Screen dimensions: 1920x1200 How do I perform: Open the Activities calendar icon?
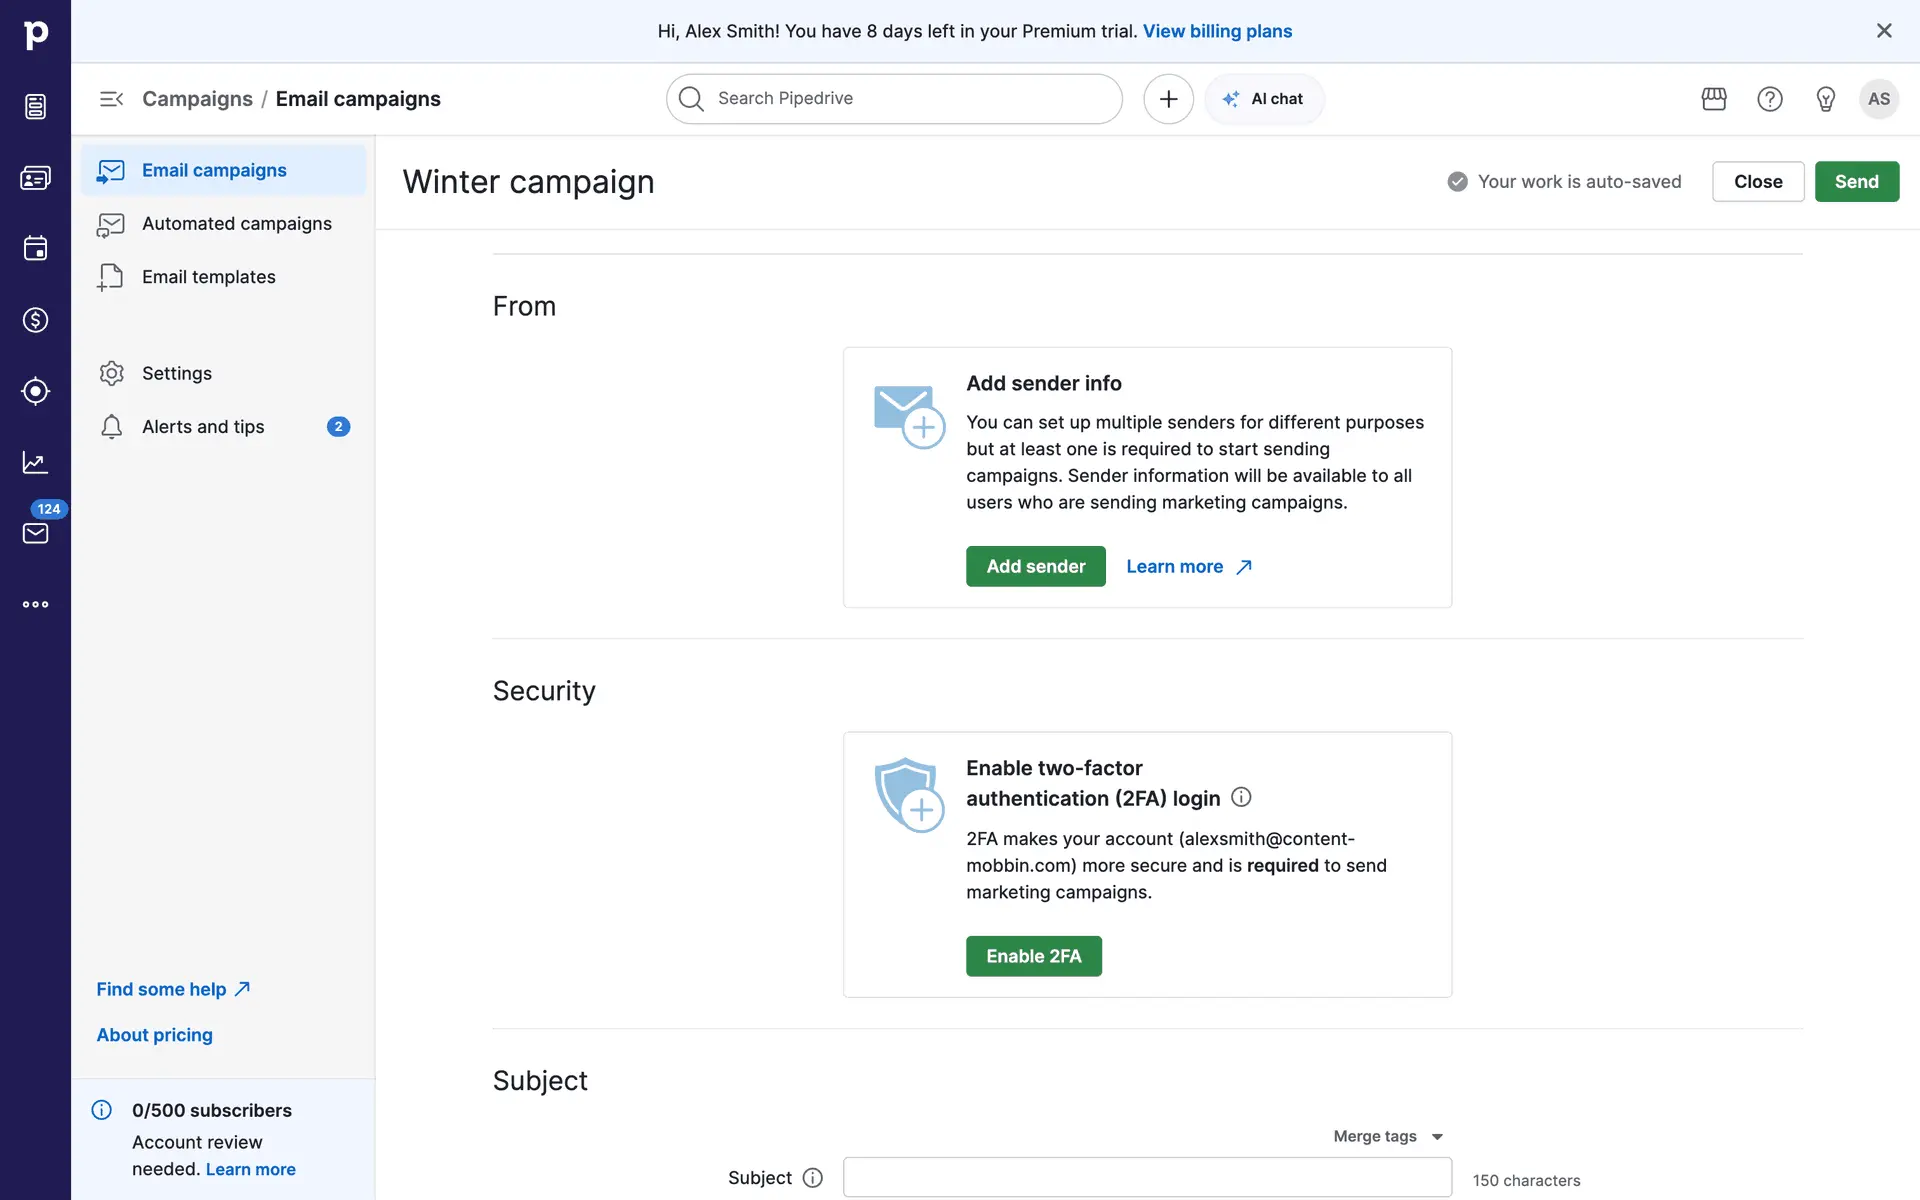coord(35,249)
